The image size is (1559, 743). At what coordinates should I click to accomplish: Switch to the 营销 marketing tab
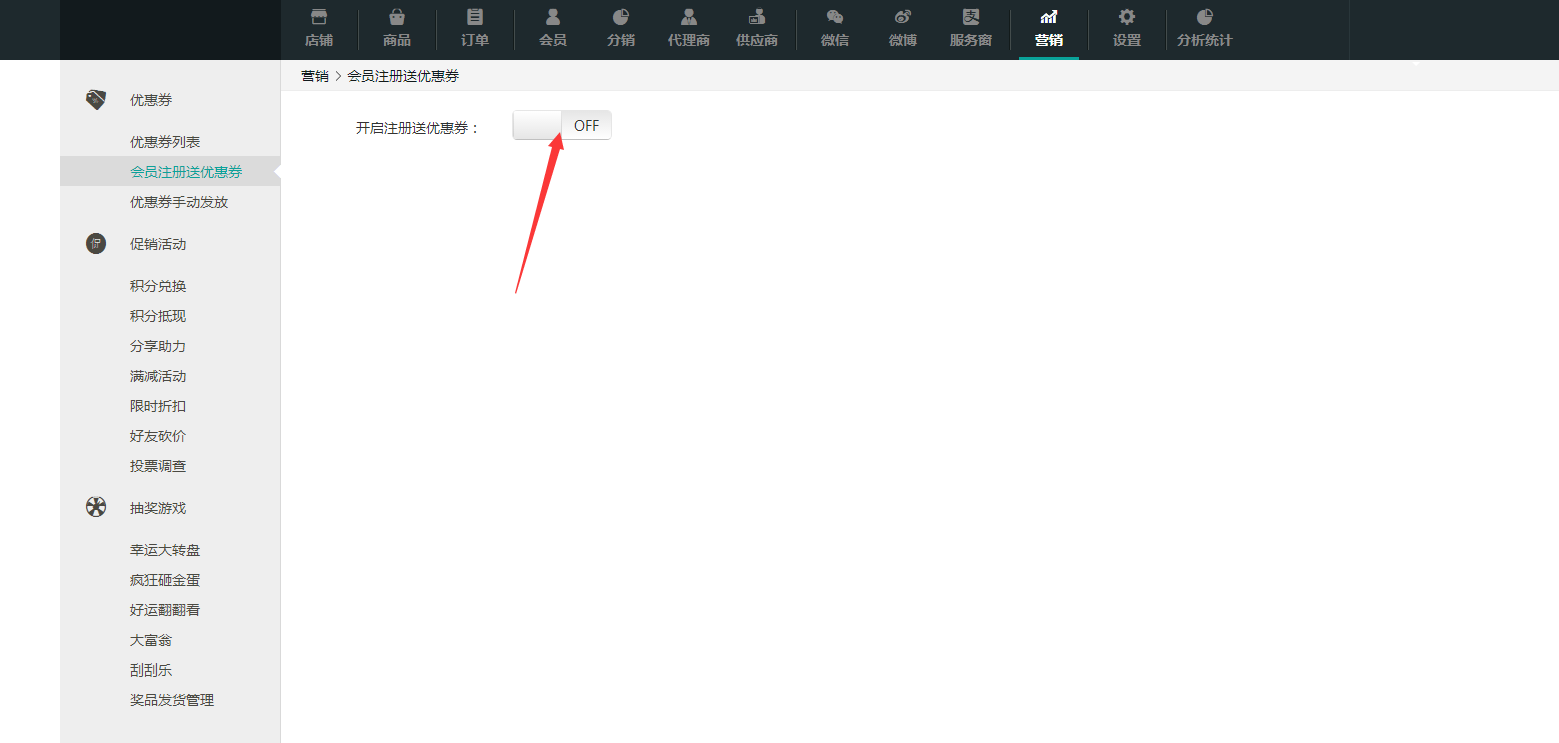point(1049,29)
